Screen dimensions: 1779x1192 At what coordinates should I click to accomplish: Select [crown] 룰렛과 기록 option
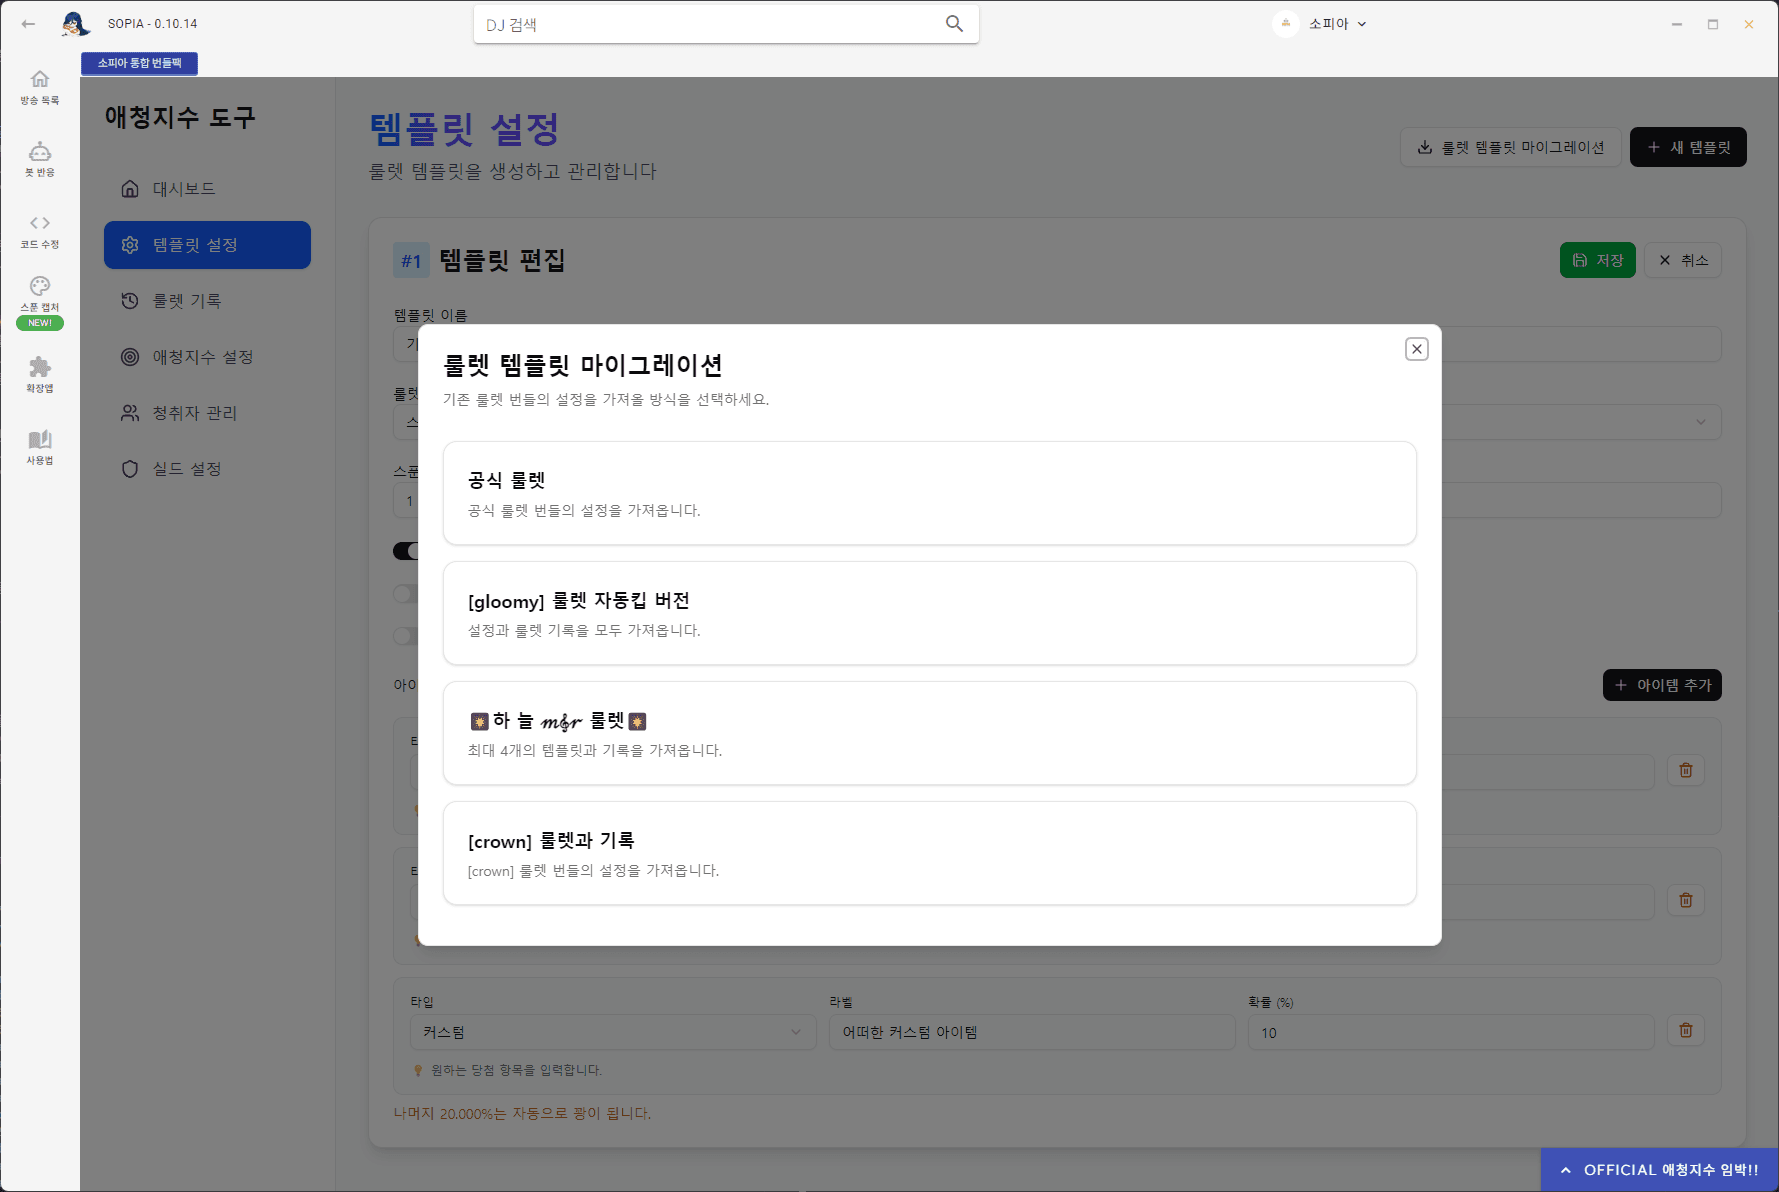929,853
